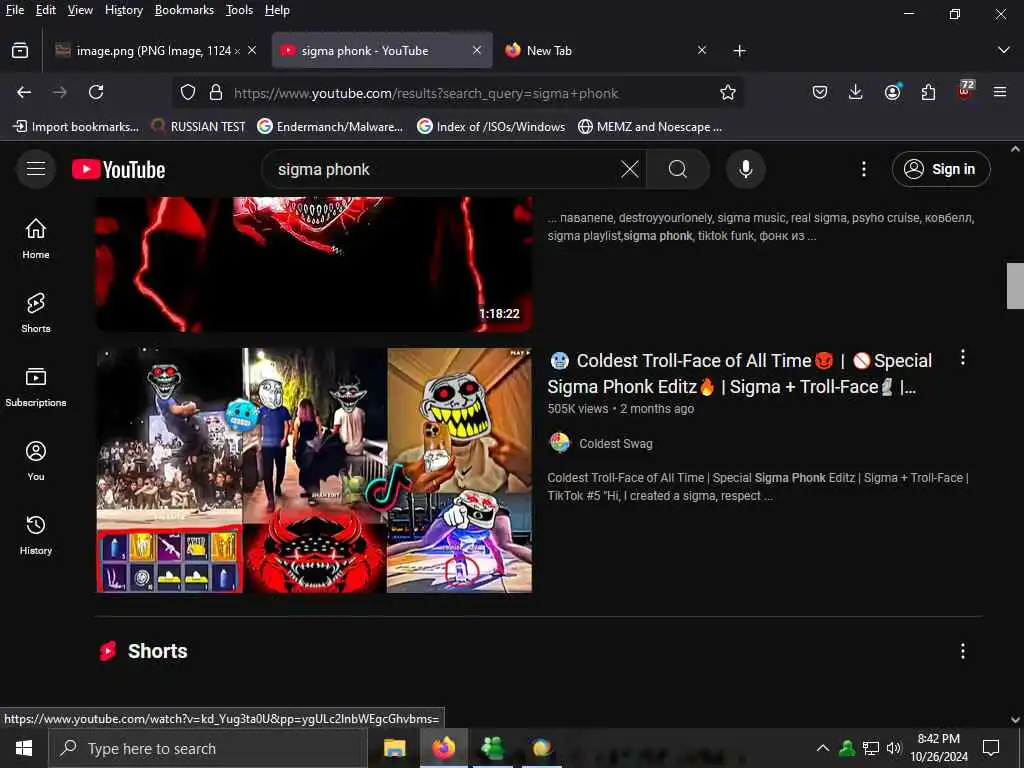
Task: Open the Windows Start menu
Action: [x=24, y=748]
